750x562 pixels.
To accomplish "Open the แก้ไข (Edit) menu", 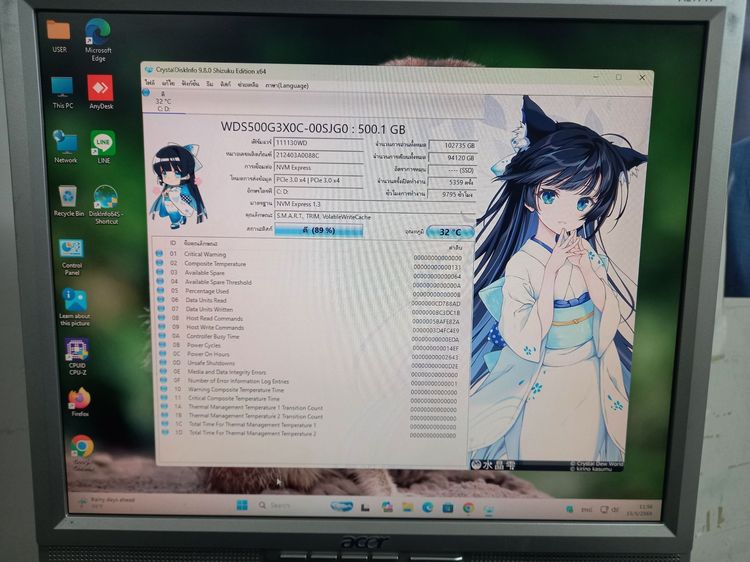I will click(x=168, y=83).
